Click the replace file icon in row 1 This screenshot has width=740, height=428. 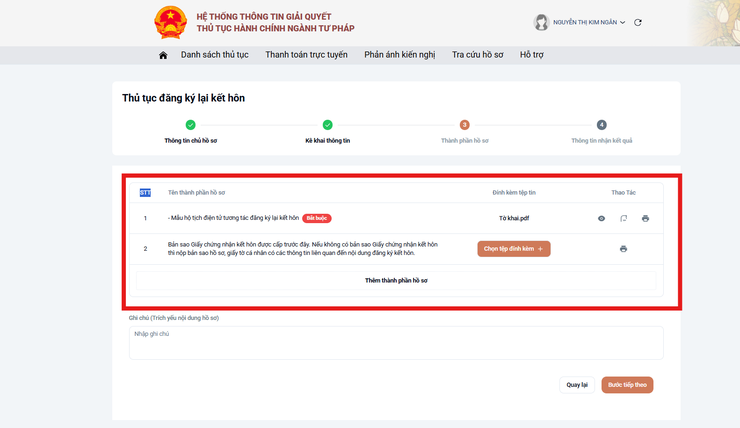click(x=623, y=218)
